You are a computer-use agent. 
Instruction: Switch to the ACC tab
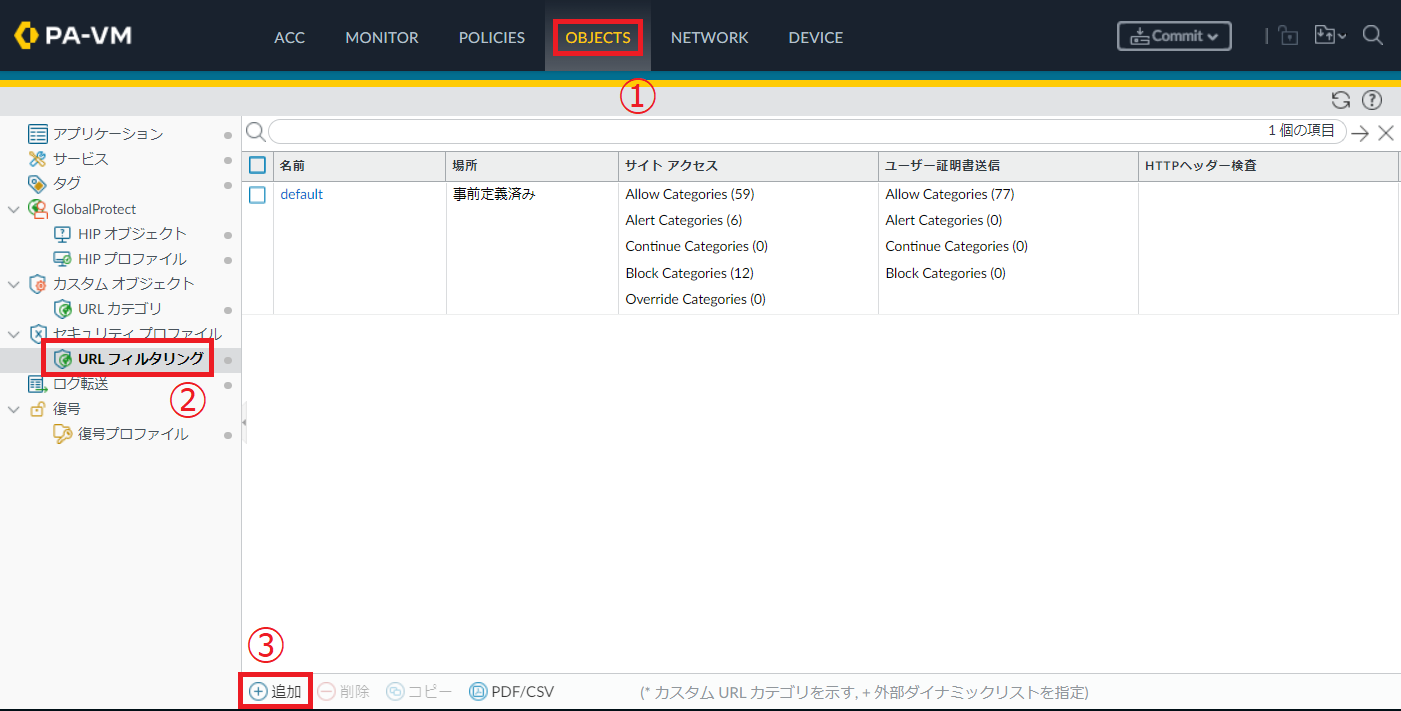289,37
